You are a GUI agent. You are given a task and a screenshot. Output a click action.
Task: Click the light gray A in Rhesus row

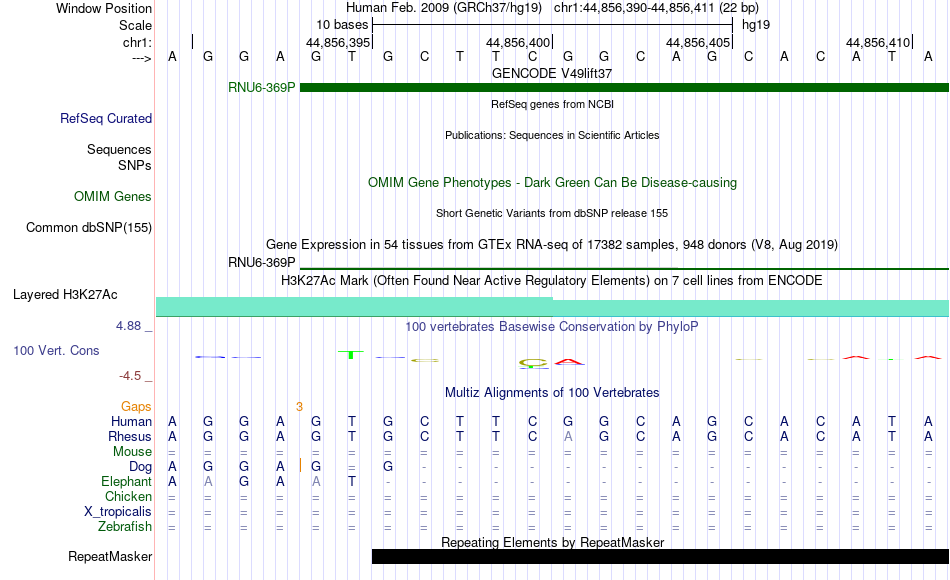(568, 437)
